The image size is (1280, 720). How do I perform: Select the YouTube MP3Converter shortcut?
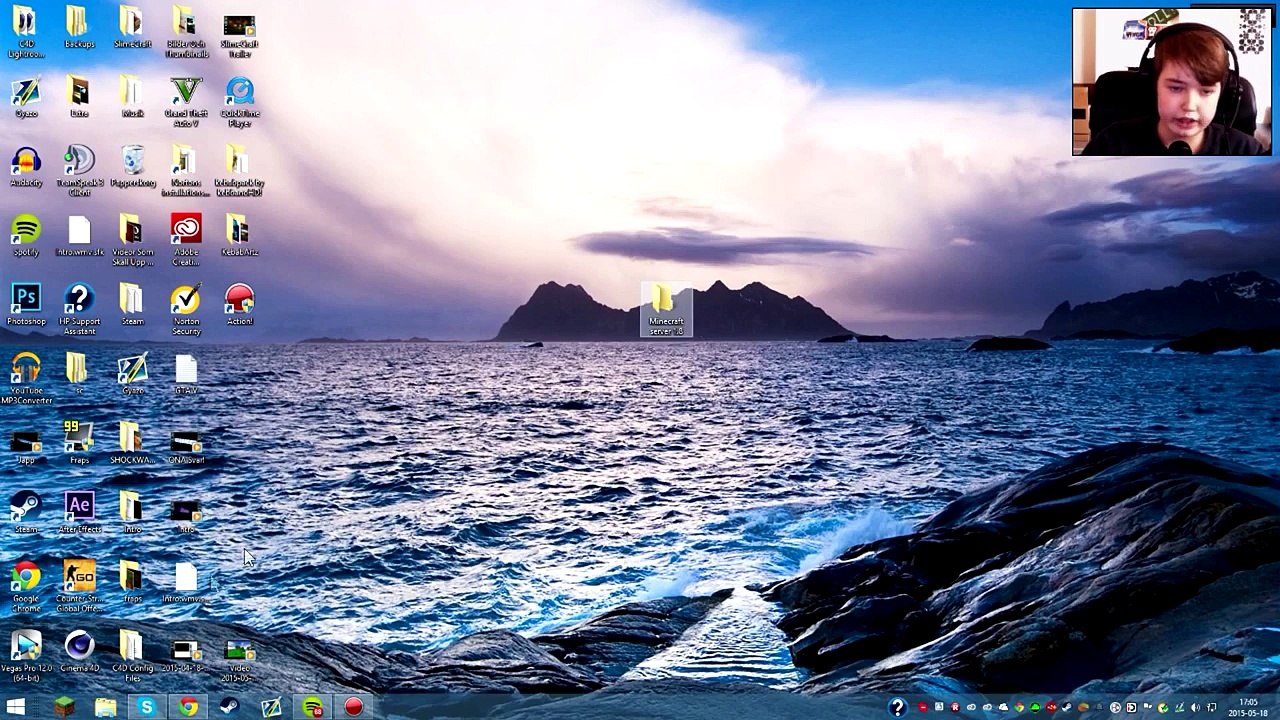click(26, 379)
